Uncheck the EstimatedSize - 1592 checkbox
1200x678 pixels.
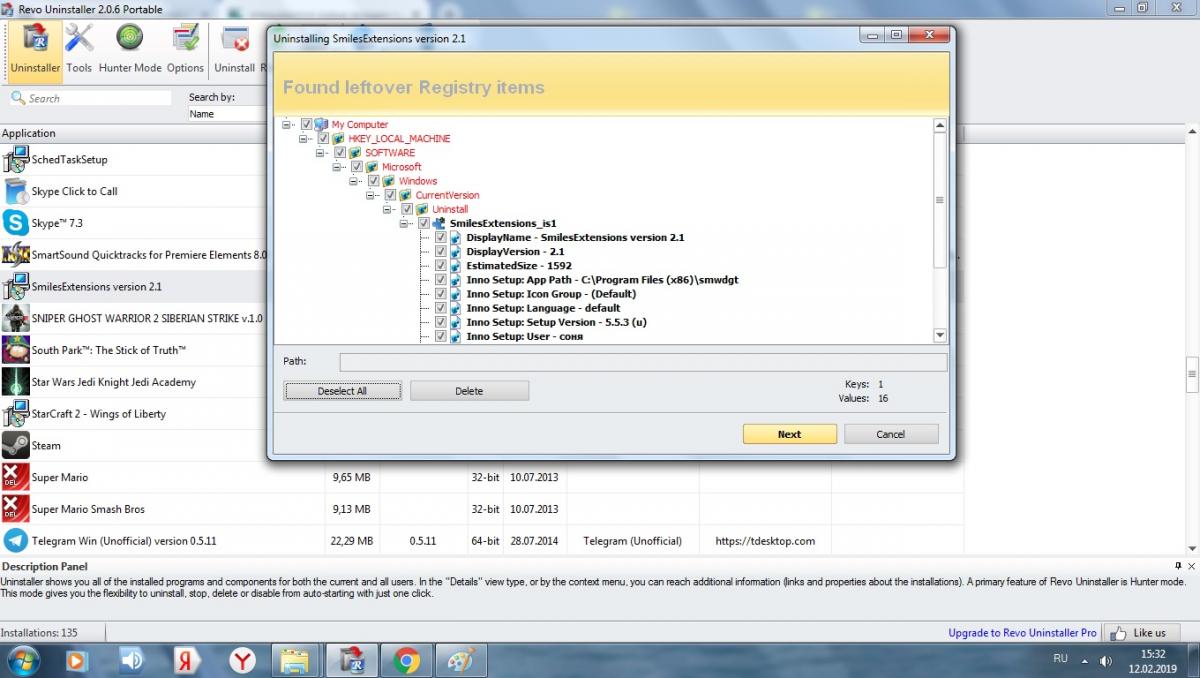point(441,266)
